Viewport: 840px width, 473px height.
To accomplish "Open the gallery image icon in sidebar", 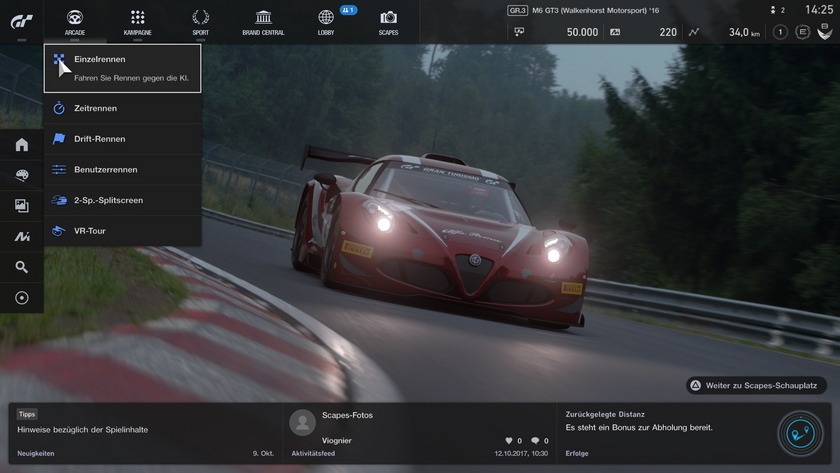I will (x=22, y=206).
